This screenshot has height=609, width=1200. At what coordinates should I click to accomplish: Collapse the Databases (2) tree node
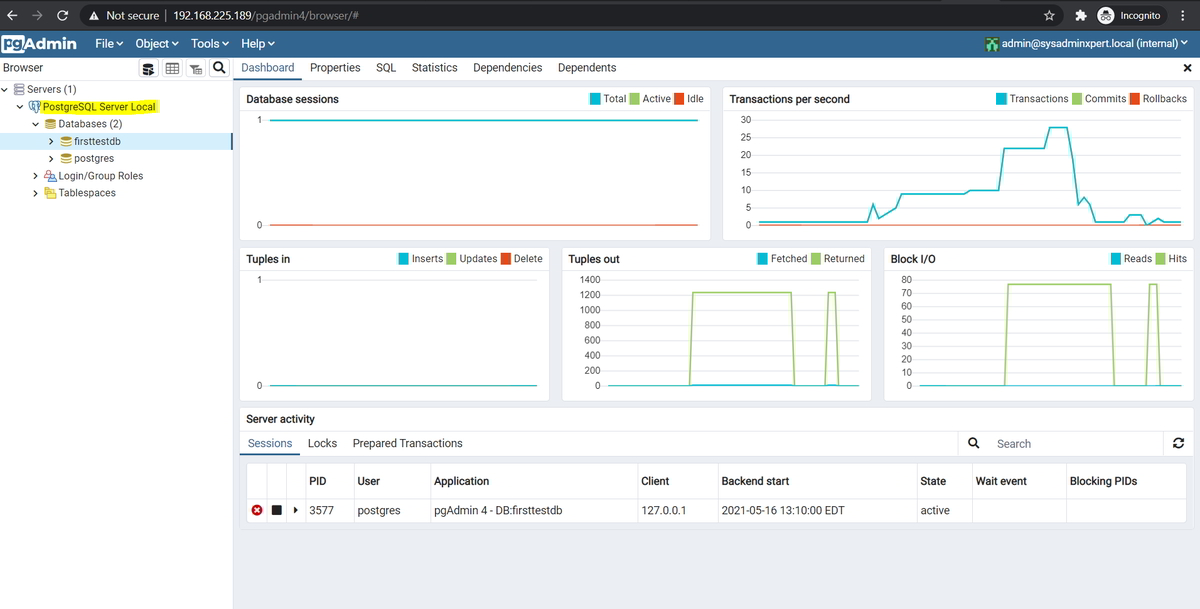[x=36, y=124]
